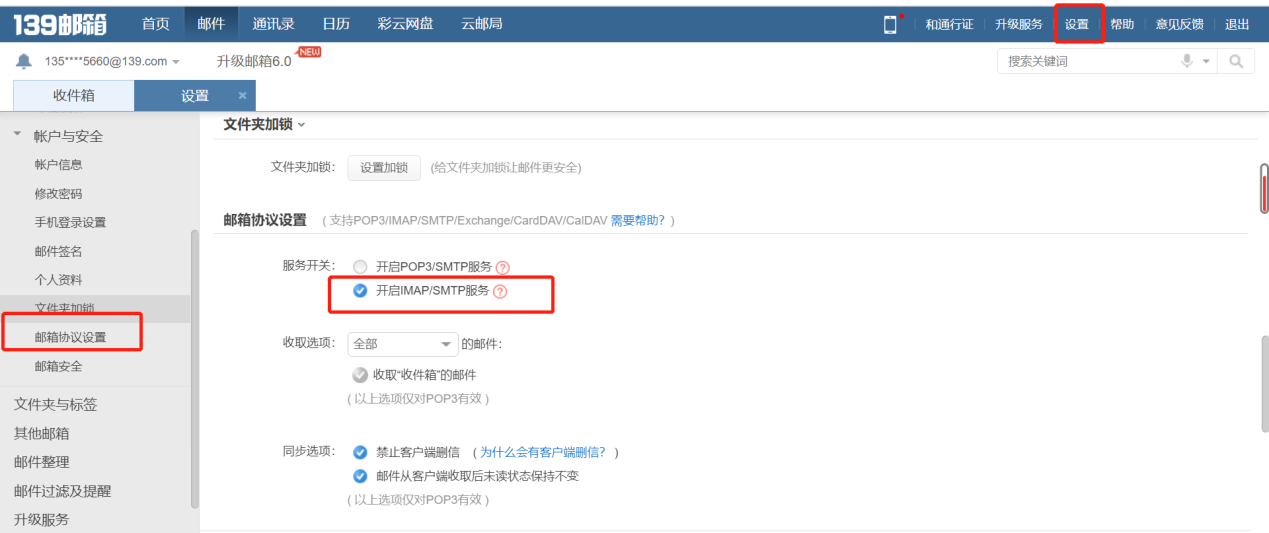Open 修改密码 in the sidebar
1269x533 pixels.
pos(59,194)
